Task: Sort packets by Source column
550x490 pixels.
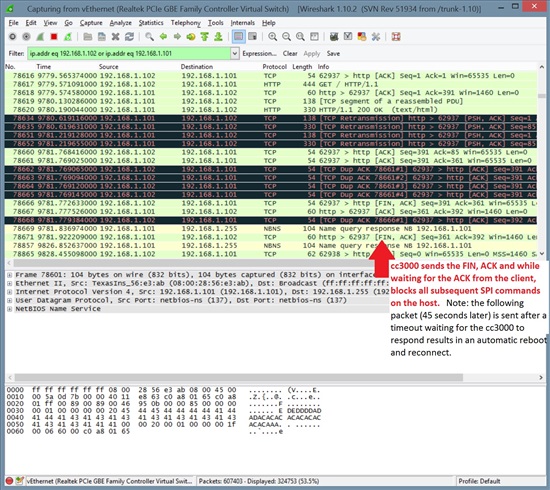Action: point(108,67)
